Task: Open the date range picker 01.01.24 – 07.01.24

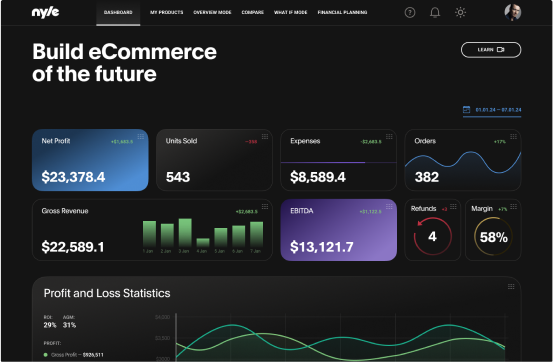Action: 492,110
